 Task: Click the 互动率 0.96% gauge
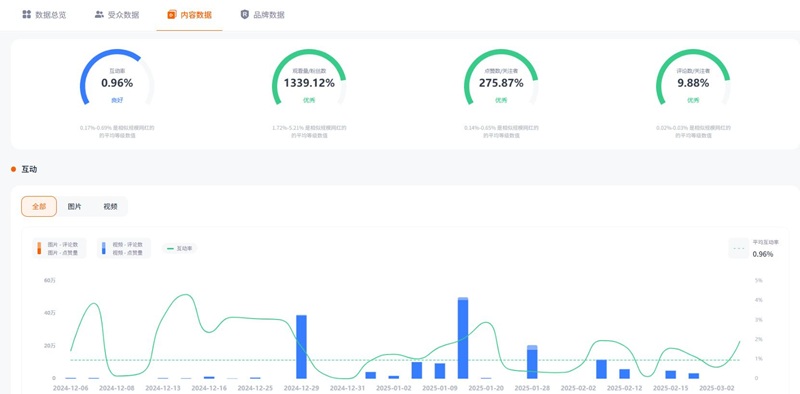click(117, 82)
